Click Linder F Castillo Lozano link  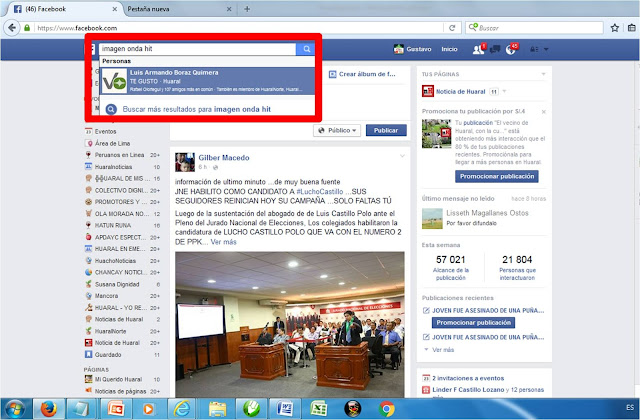tap(468, 390)
